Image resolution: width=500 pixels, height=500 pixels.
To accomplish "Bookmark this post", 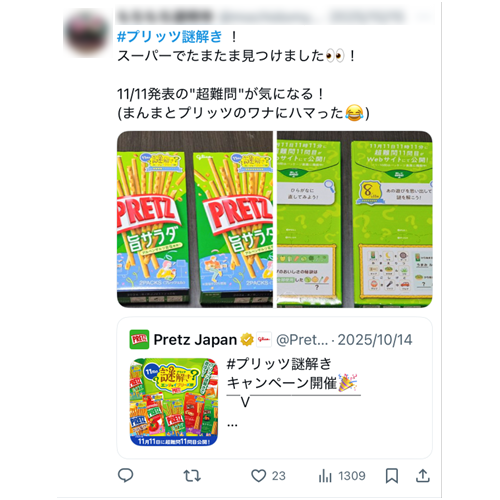I will 392,476.
